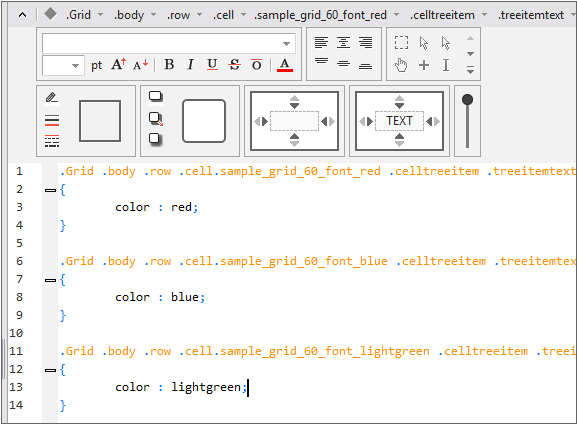Image resolution: width=577 pixels, height=424 pixels.
Task: Open the .Grid selector breadcrumb menu
Action: point(100,15)
